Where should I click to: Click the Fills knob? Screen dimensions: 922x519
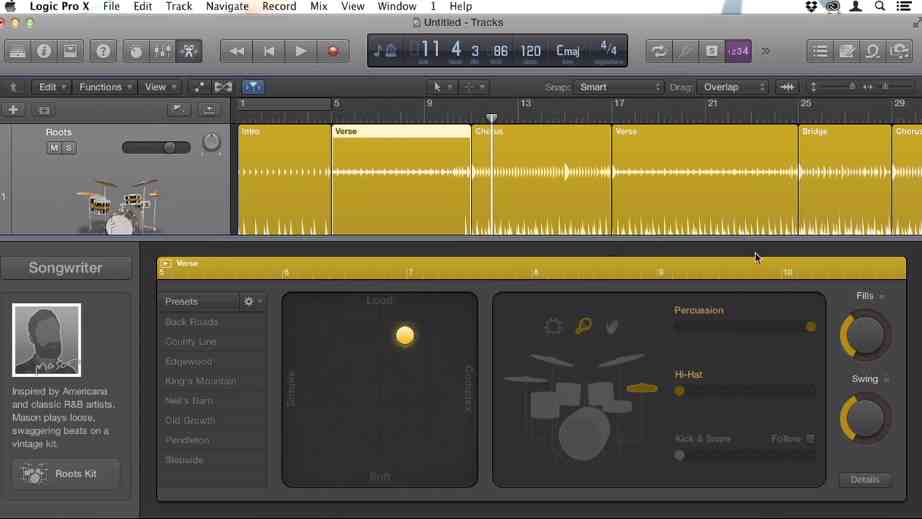click(x=866, y=334)
